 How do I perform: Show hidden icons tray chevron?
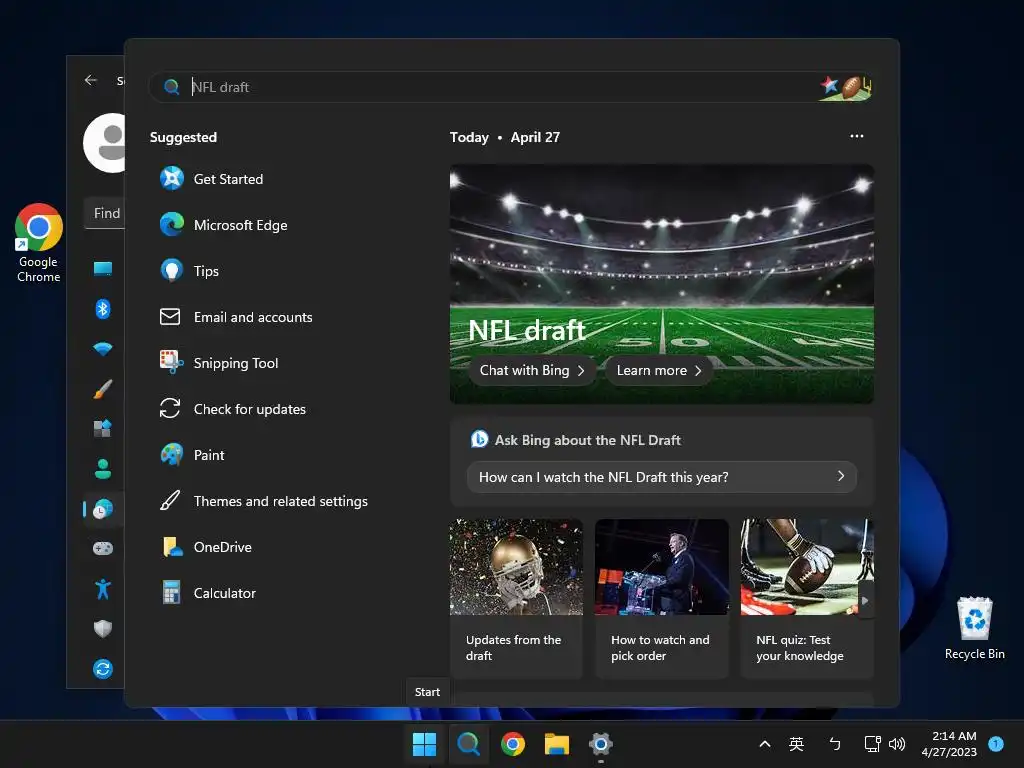tap(765, 743)
